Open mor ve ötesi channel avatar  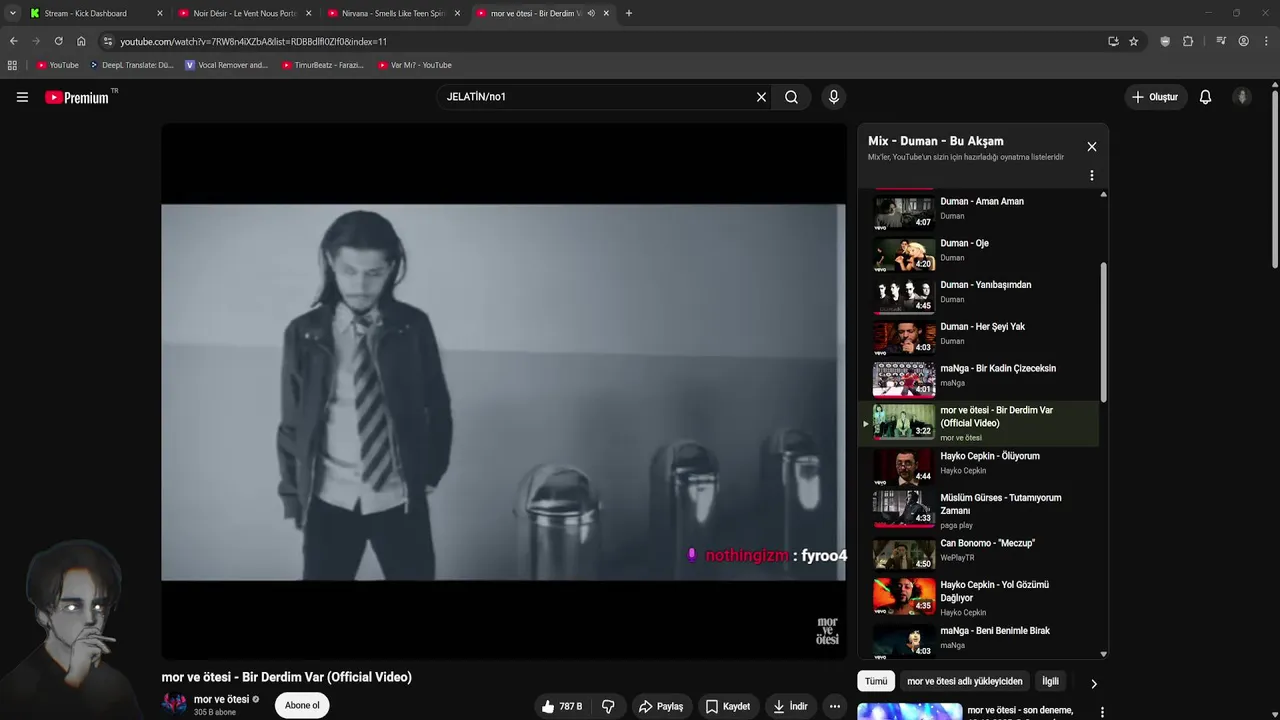[174, 704]
